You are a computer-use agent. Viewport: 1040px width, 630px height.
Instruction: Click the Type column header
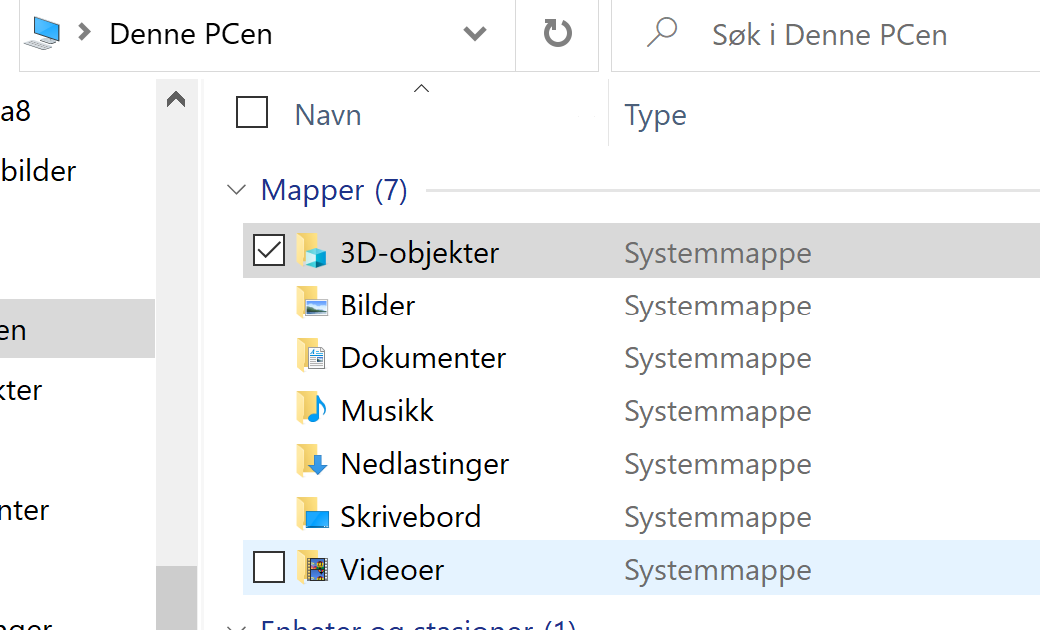click(x=655, y=113)
